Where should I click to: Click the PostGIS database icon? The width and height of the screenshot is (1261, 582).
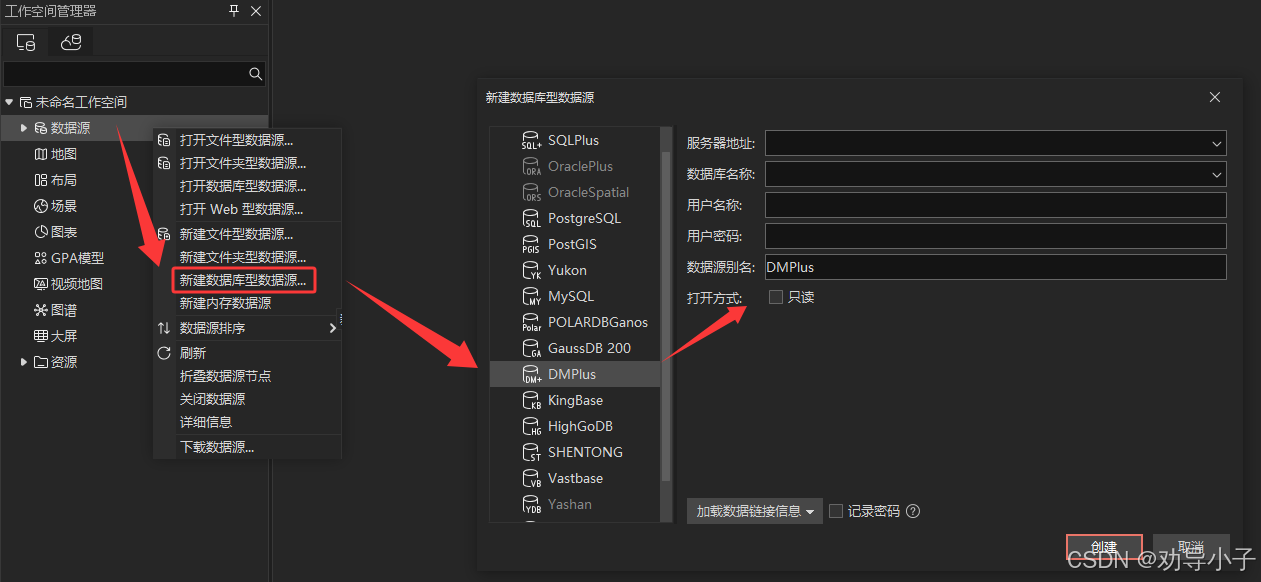coord(532,244)
